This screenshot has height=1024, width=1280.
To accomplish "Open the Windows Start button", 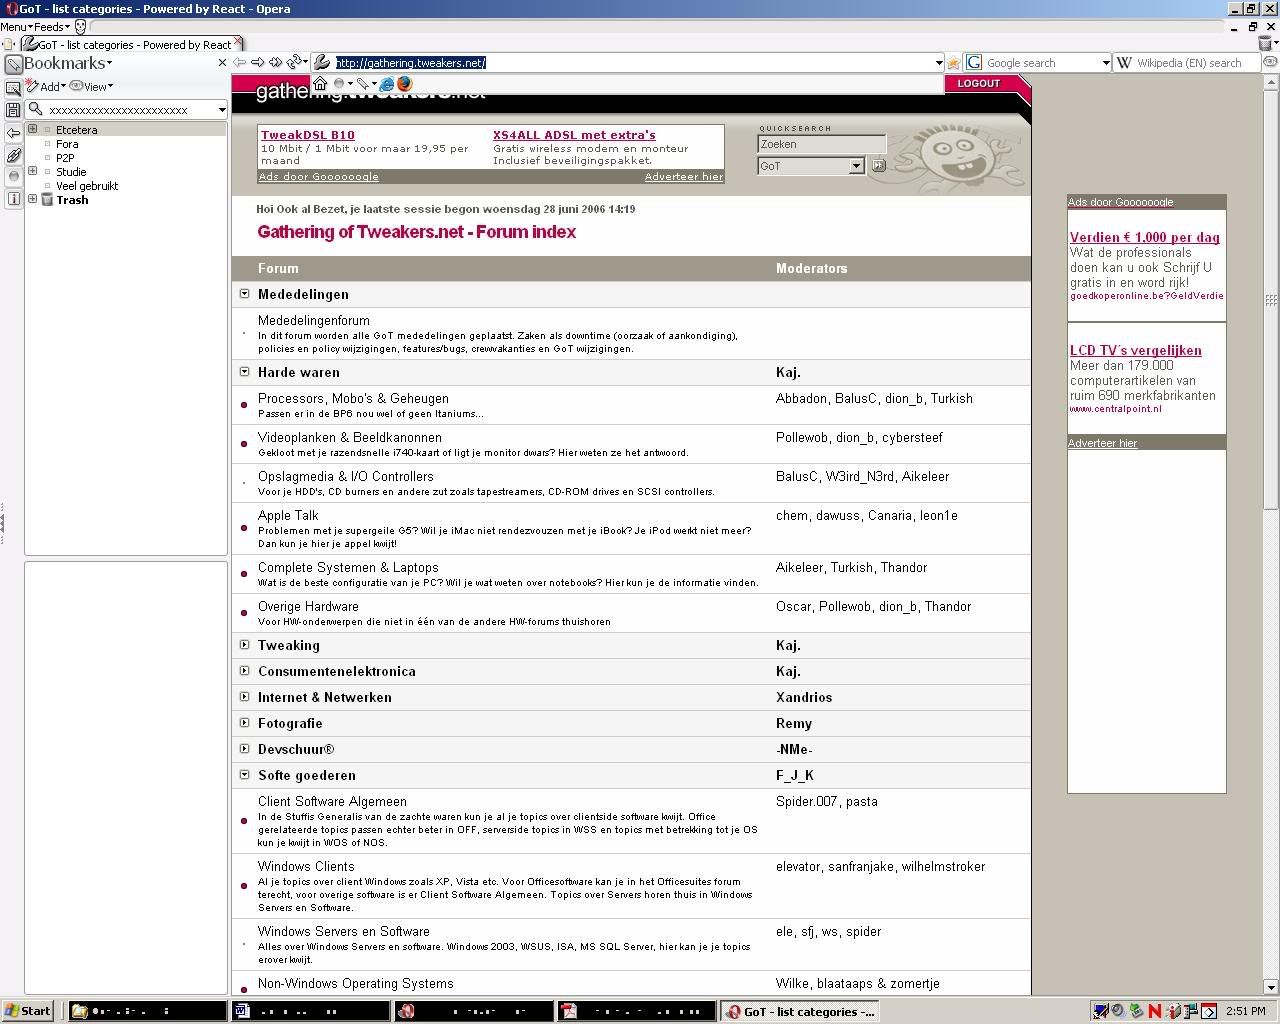I will 28,1011.
